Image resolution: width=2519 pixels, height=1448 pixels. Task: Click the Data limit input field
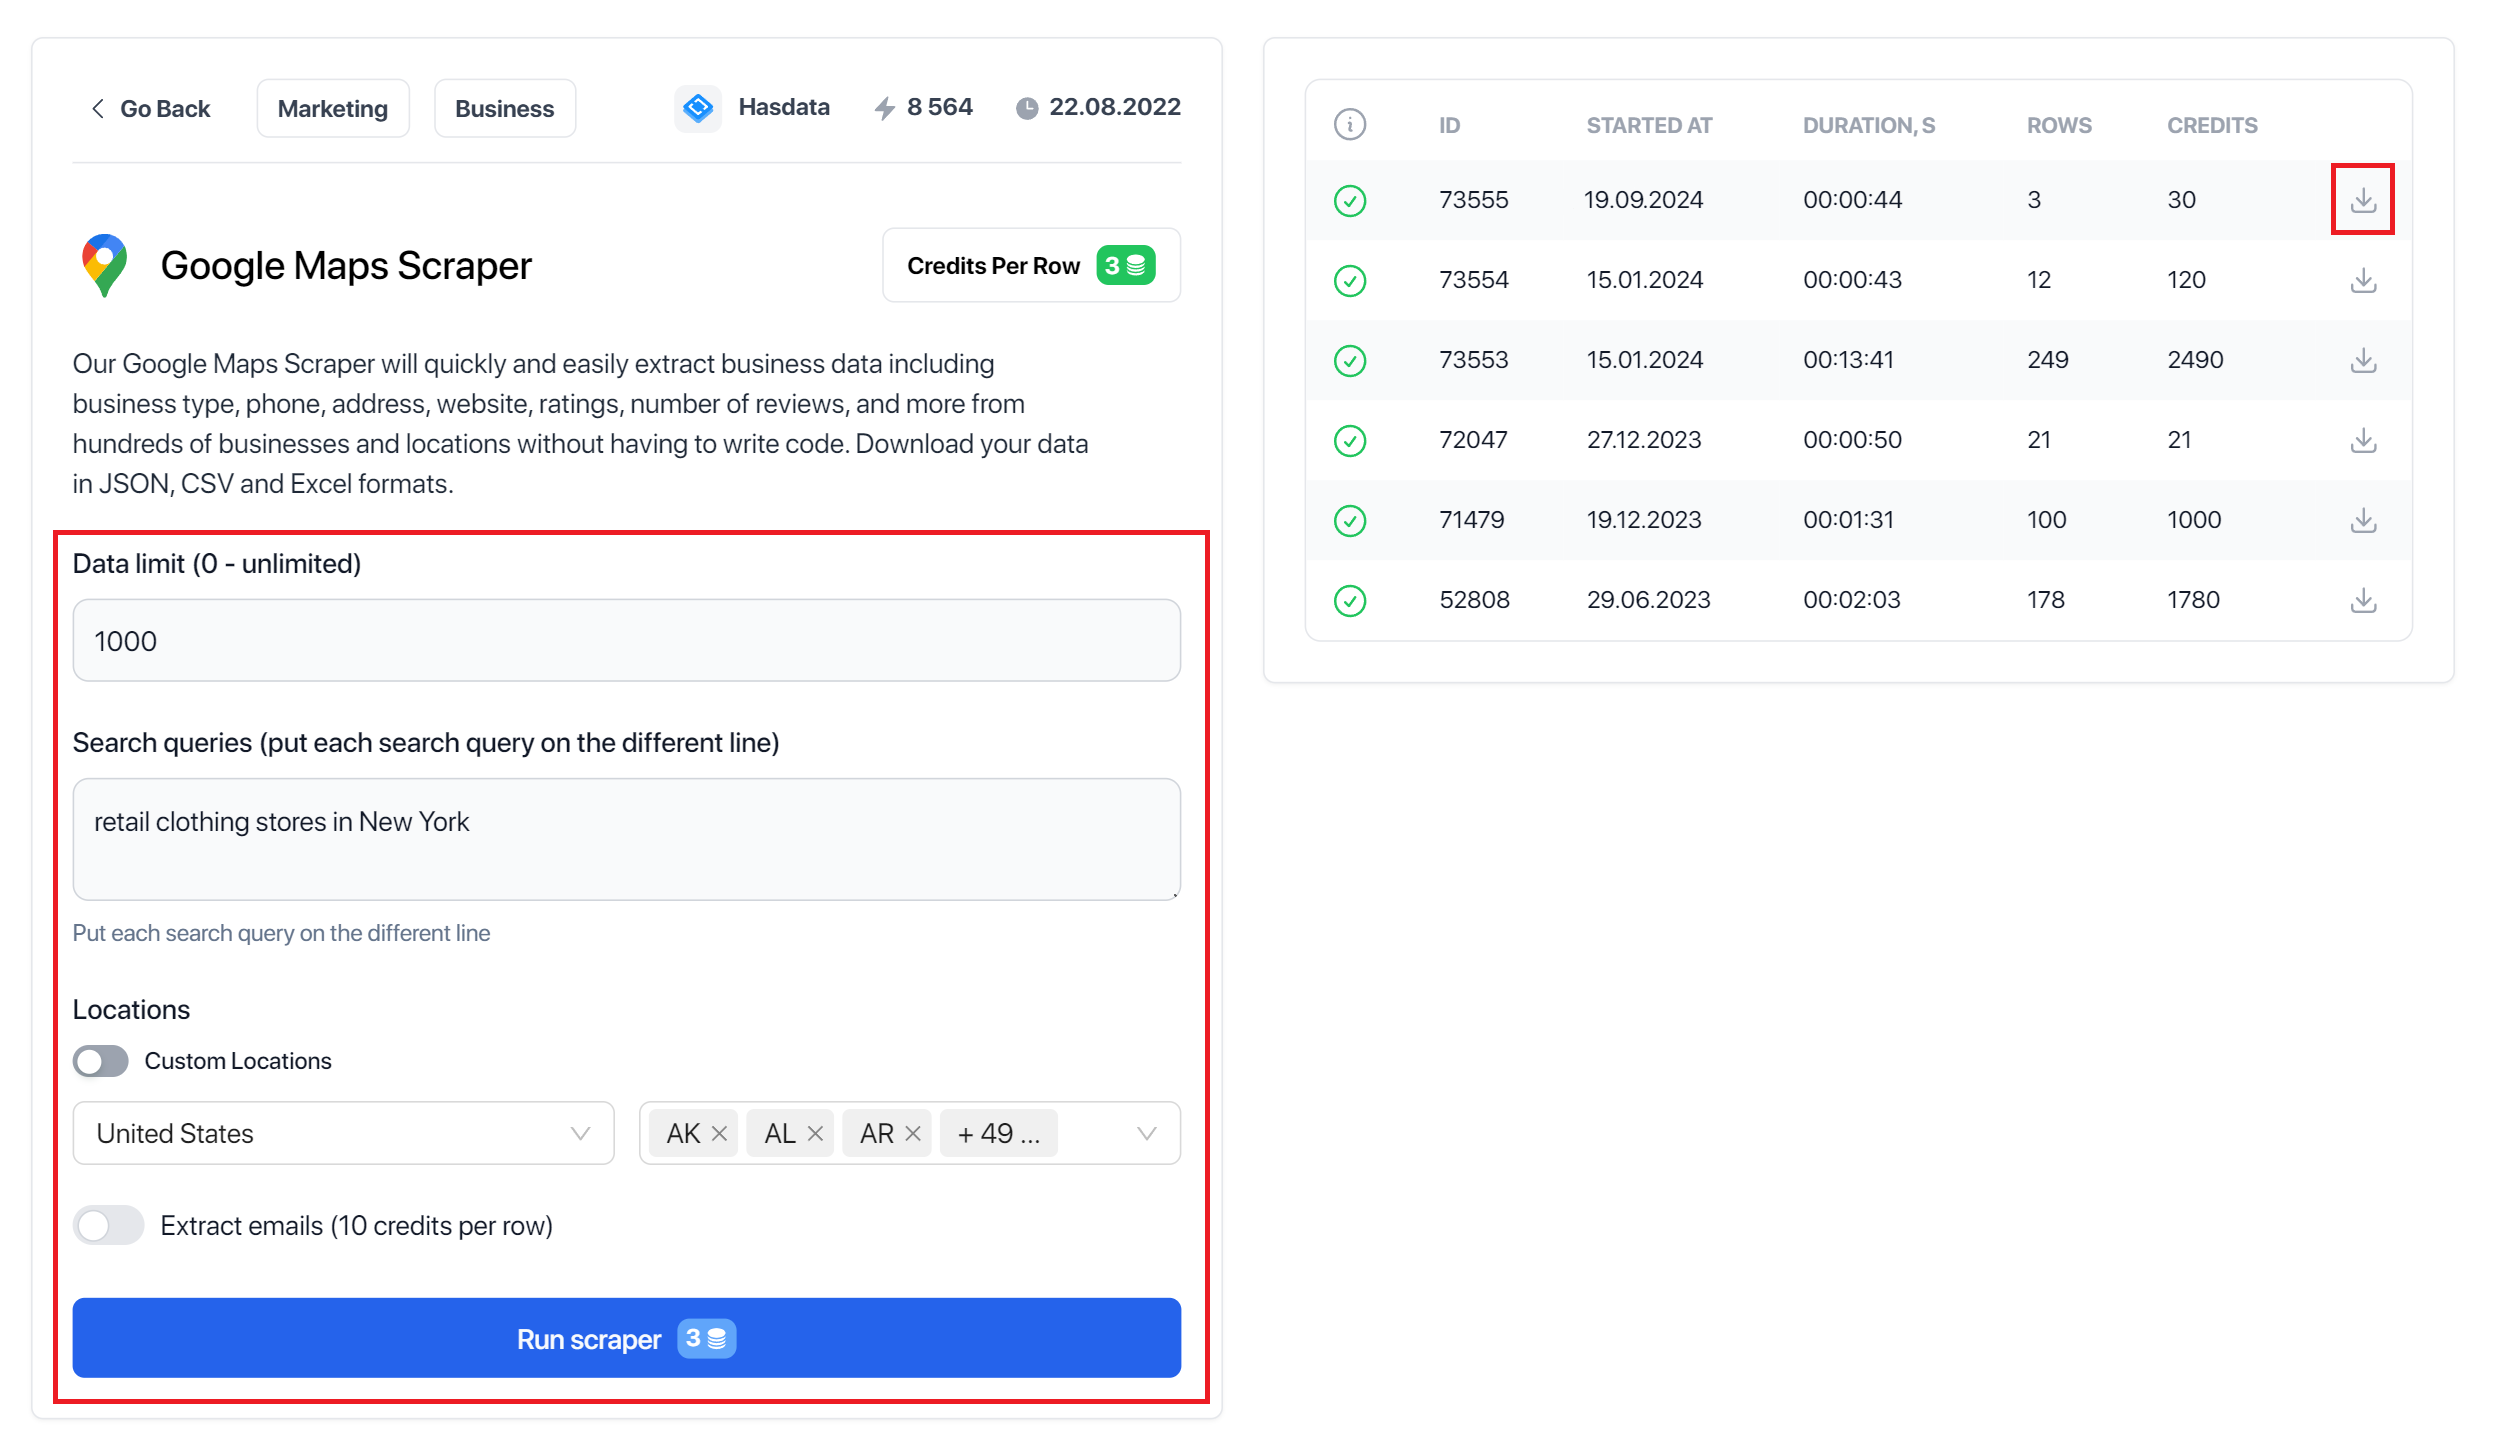pos(626,640)
